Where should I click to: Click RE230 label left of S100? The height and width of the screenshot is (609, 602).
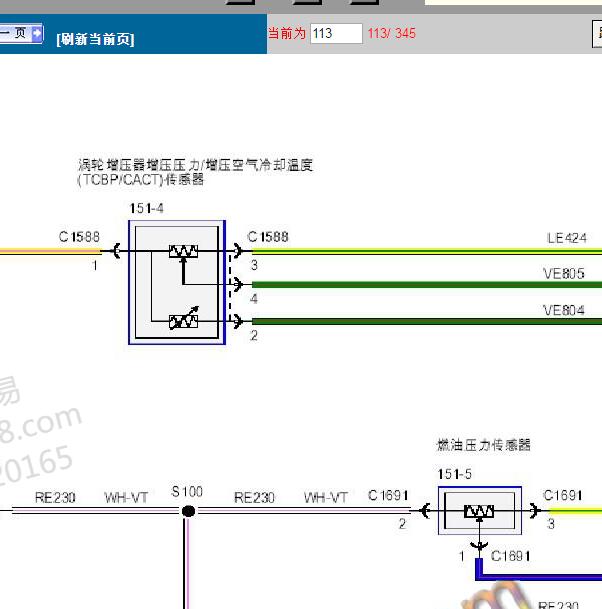point(55,498)
